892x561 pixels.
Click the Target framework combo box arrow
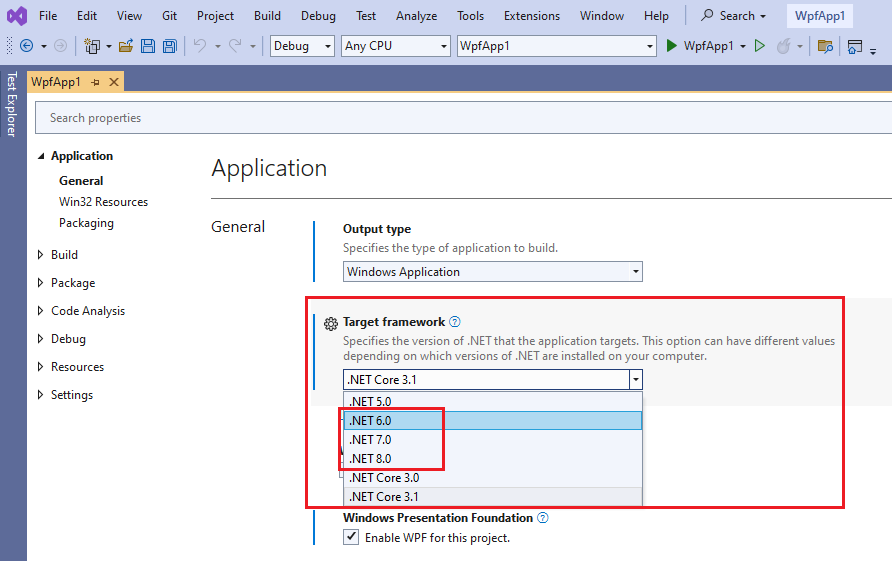(x=636, y=380)
